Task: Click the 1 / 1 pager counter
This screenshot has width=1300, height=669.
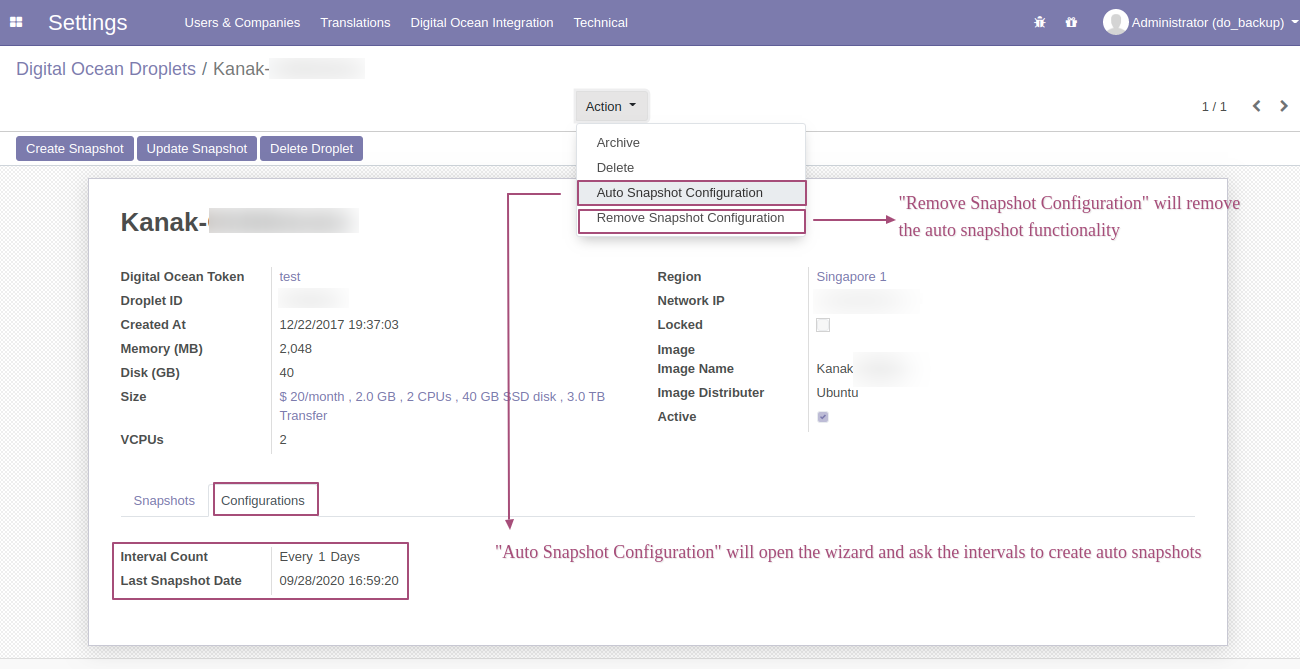Action: [1214, 106]
